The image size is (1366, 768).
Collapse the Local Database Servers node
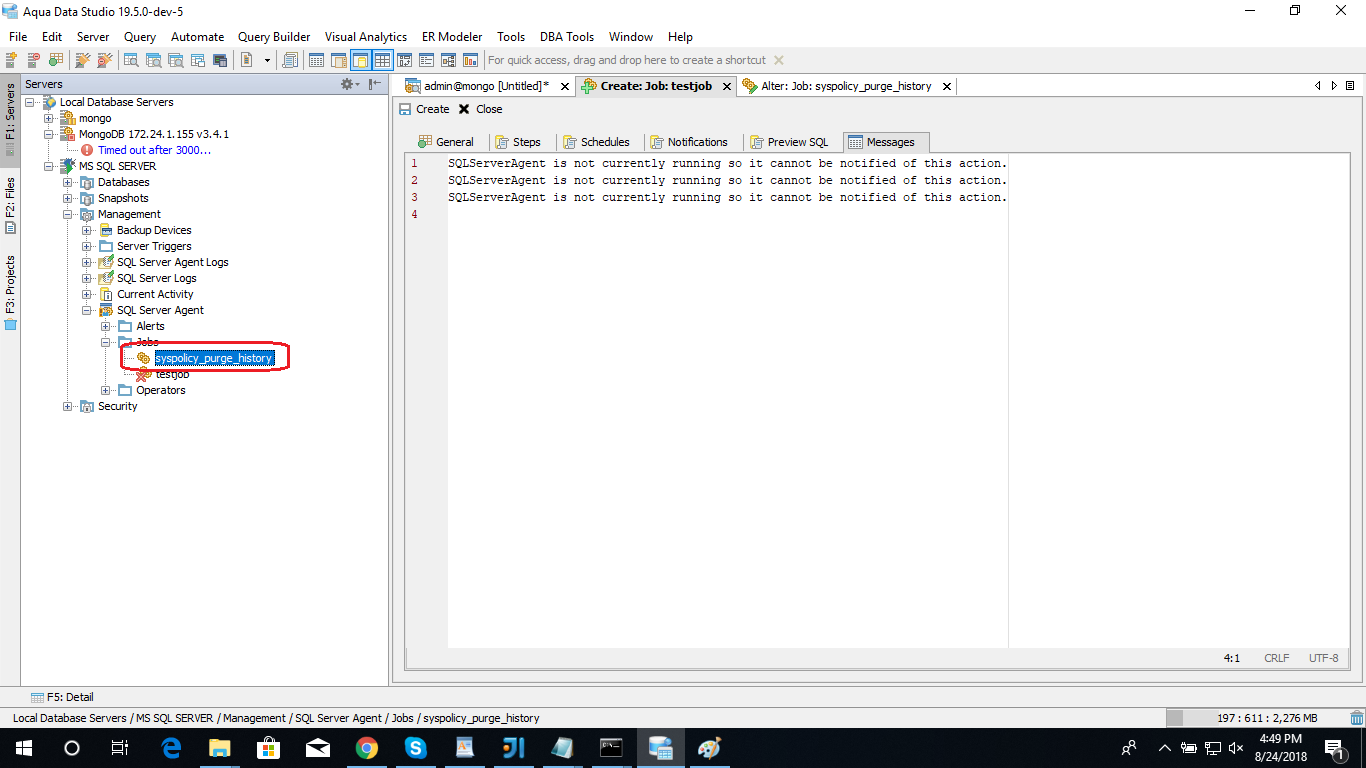click(30, 102)
